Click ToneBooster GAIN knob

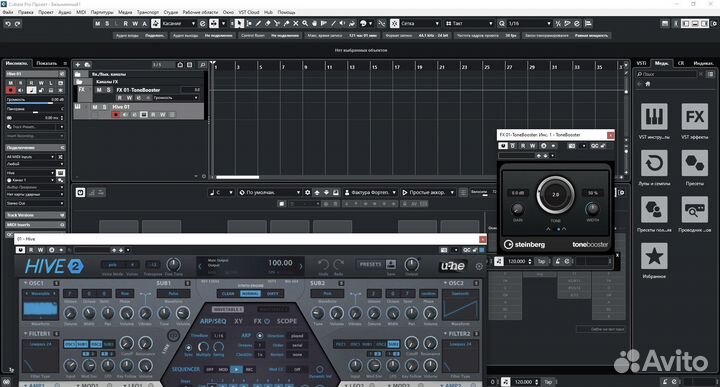coord(518,210)
